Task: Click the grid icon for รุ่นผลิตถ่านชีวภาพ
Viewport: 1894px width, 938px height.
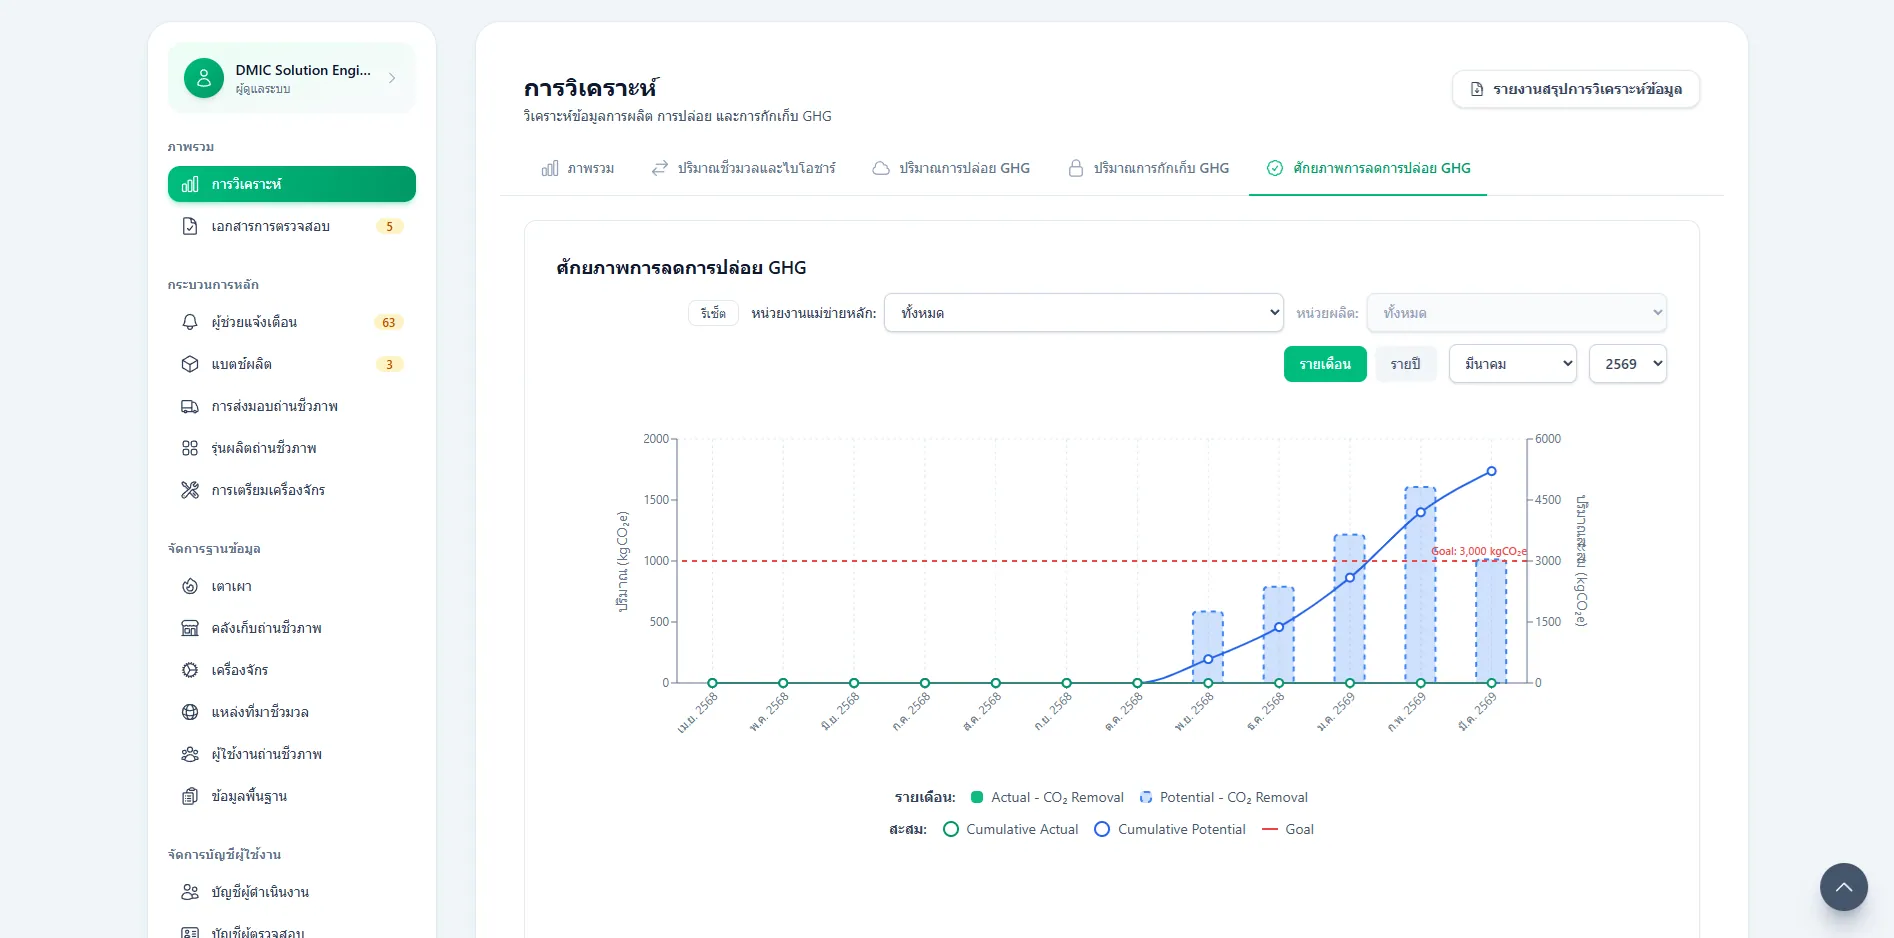Action: (x=190, y=448)
